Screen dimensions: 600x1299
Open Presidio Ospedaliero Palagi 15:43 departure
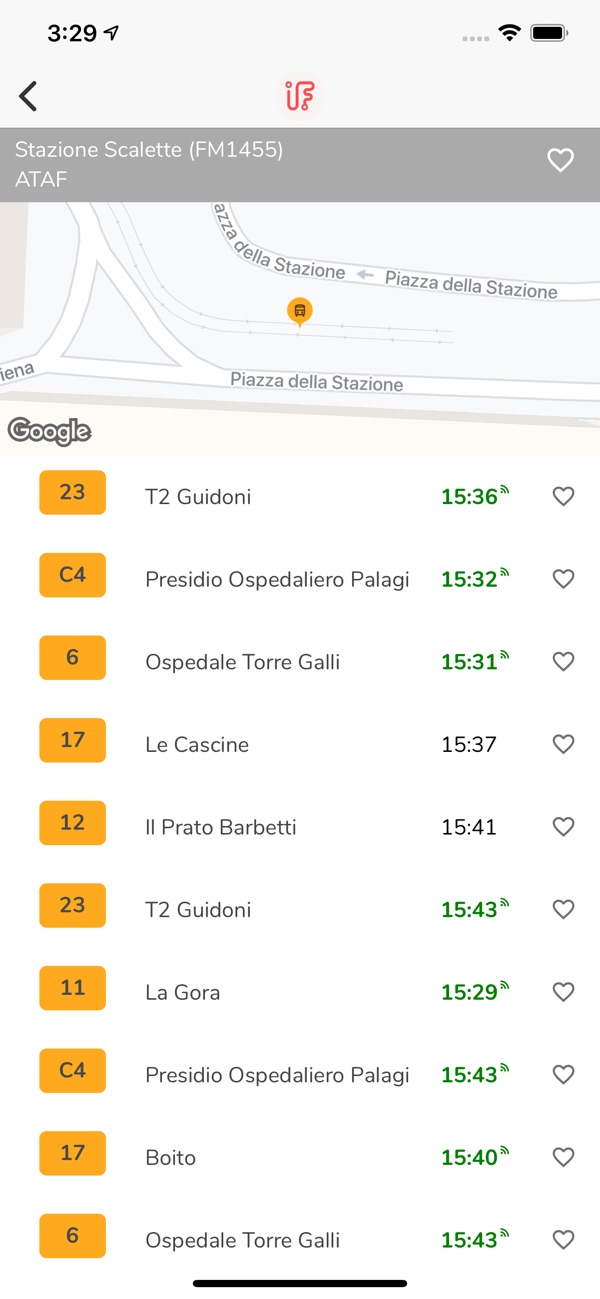(x=277, y=1075)
